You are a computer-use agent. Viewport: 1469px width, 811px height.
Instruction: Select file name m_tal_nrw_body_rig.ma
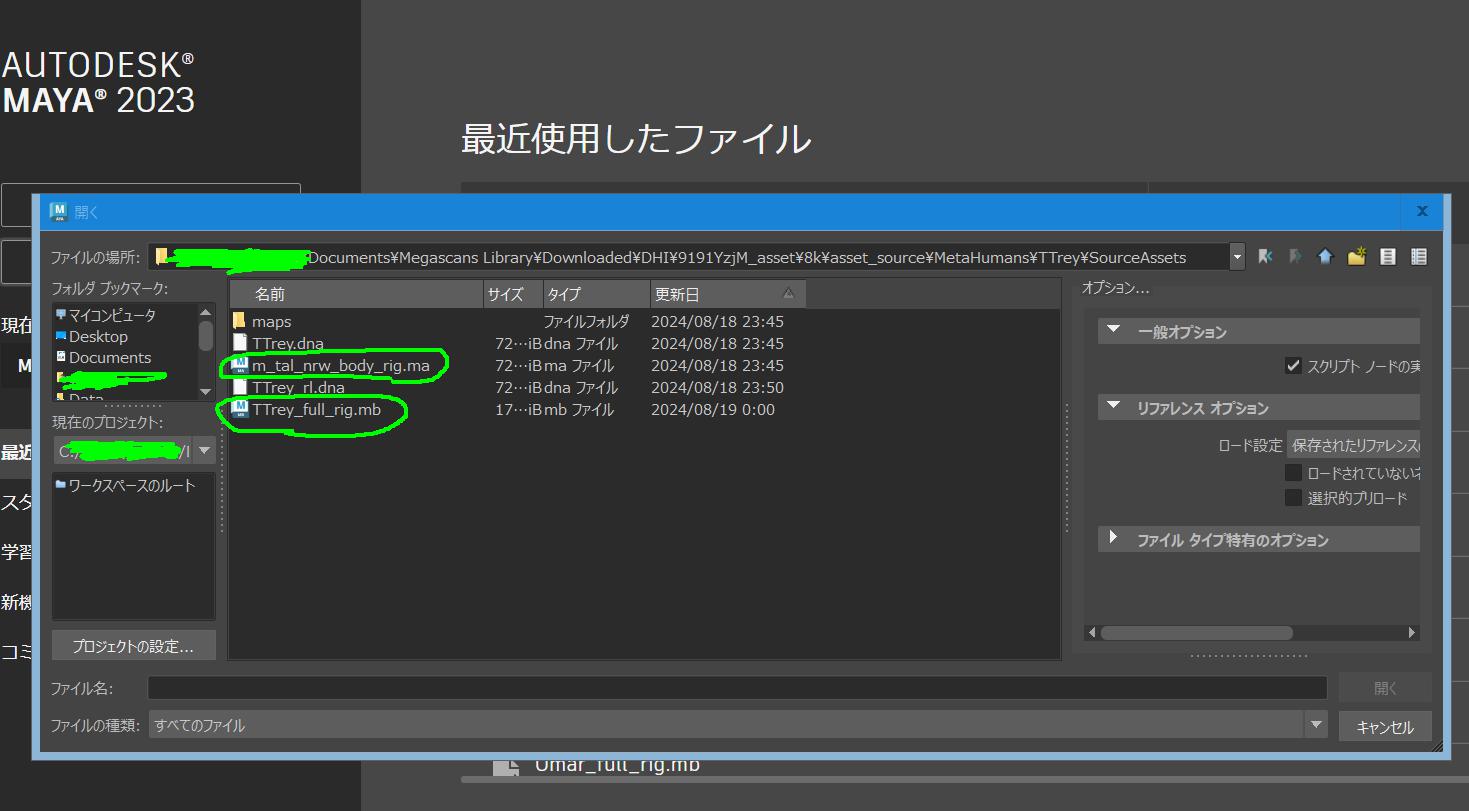click(340, 365)
